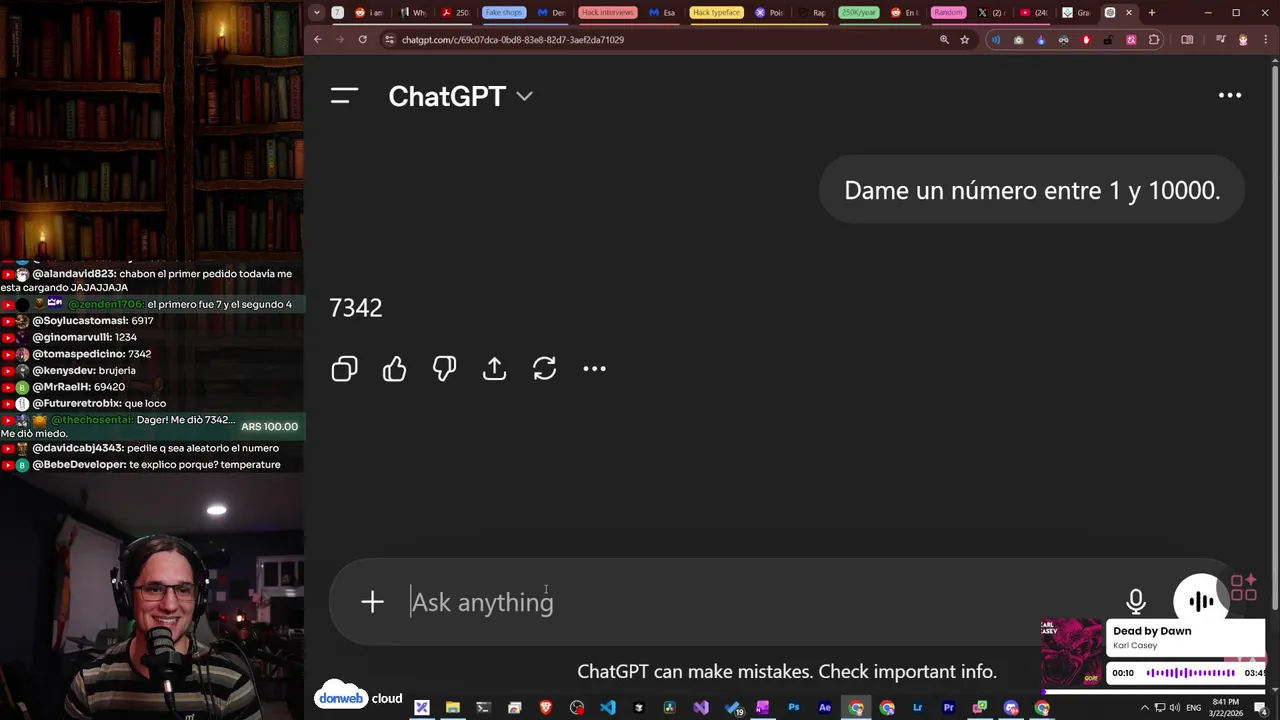Screen dimensions: 1280x720
Task: Switch to the Hack typeface tab group
Action: [716, 13]
